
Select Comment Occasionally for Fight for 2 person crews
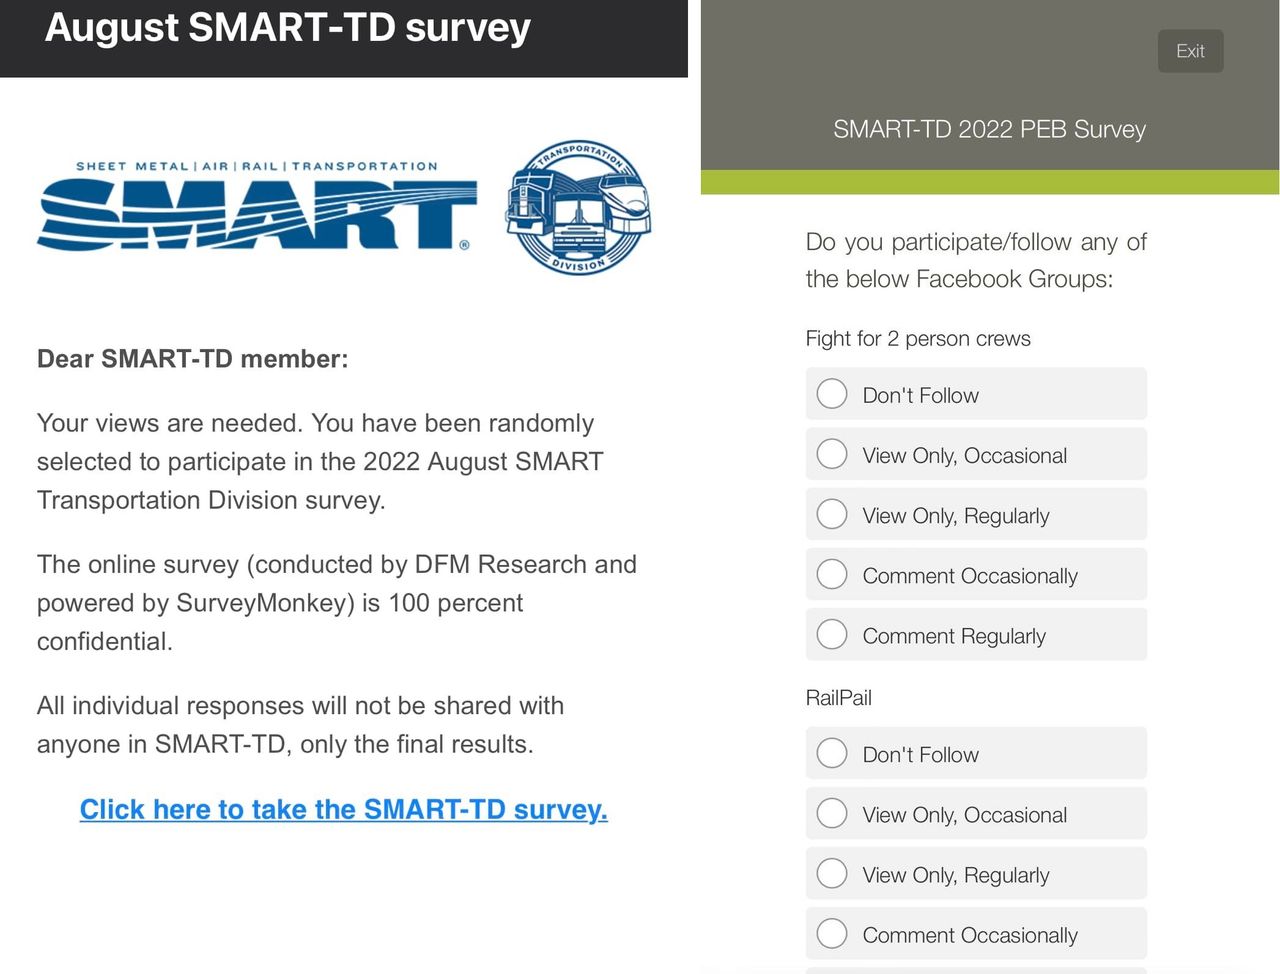[832, 574]
